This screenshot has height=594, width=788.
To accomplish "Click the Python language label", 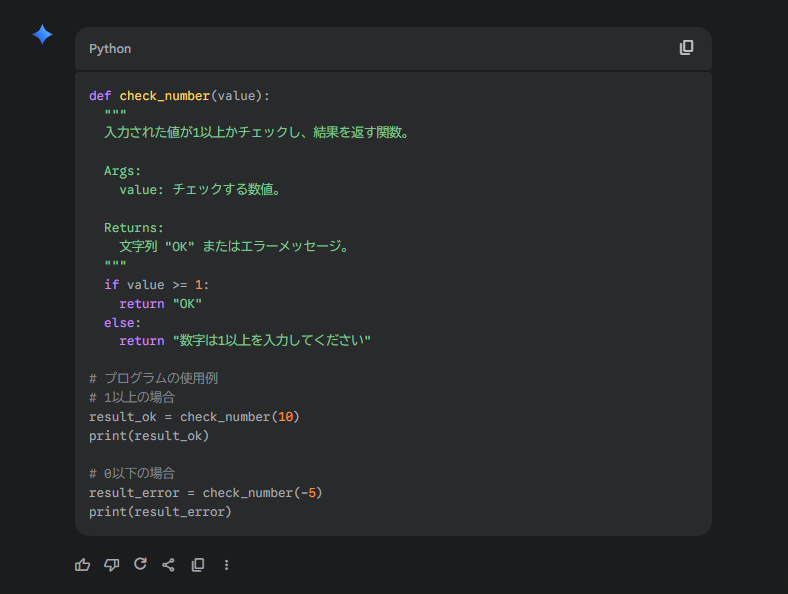I will 110,49.
